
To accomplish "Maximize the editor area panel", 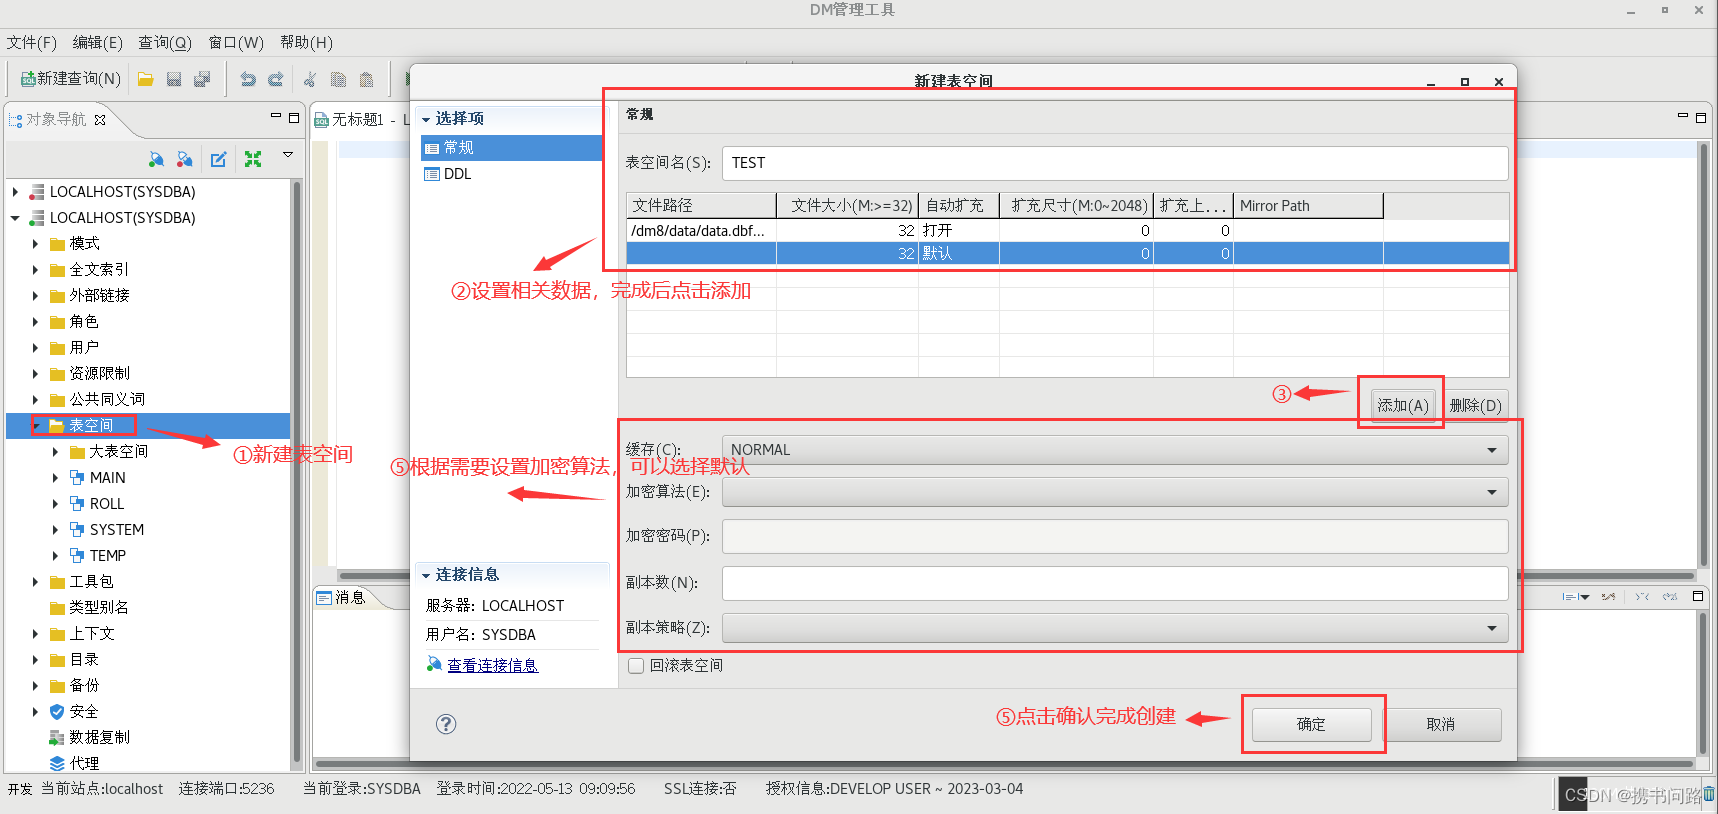I will point(1701,118).
